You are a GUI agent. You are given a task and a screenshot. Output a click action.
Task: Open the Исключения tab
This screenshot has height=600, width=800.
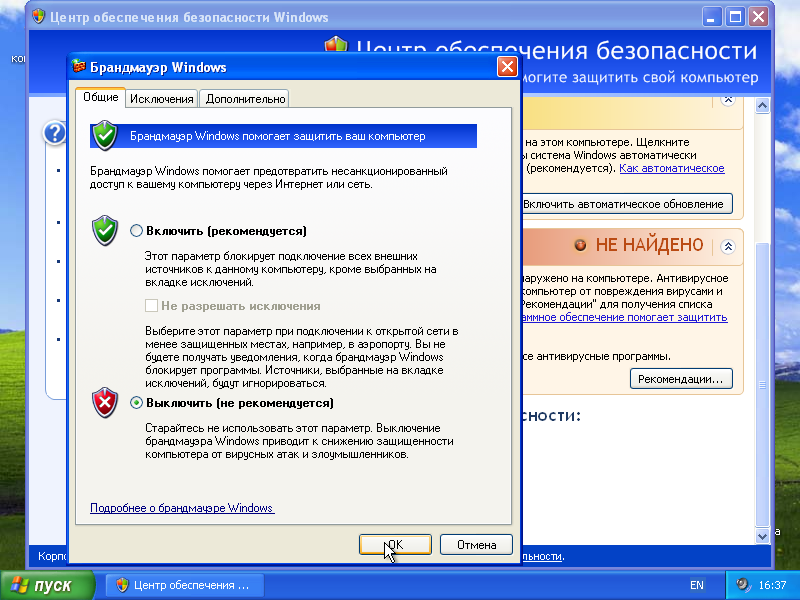(x=162, y=99)
